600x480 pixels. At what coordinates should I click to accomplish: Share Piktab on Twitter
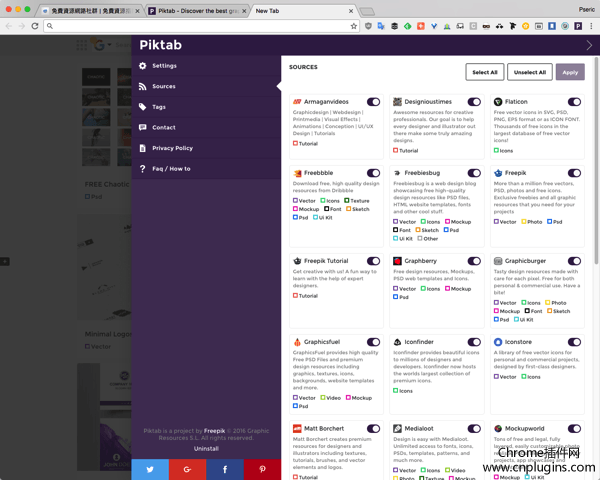pyautogui.click(x=150, y=470)
